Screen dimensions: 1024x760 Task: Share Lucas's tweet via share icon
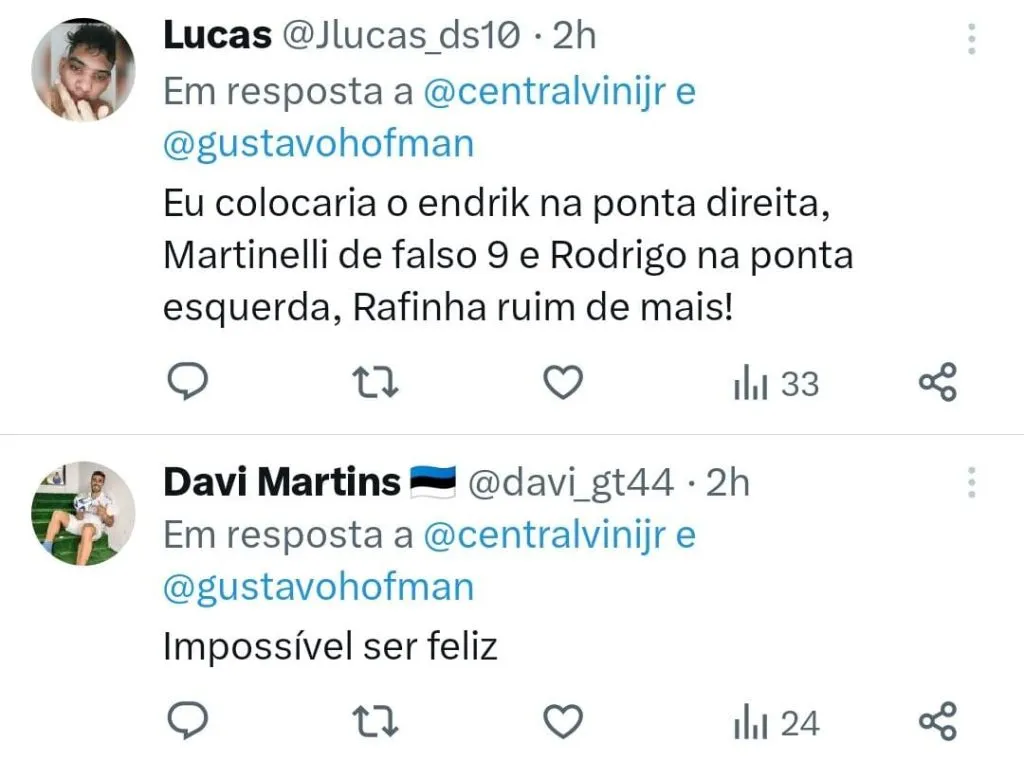click(938, 382)
